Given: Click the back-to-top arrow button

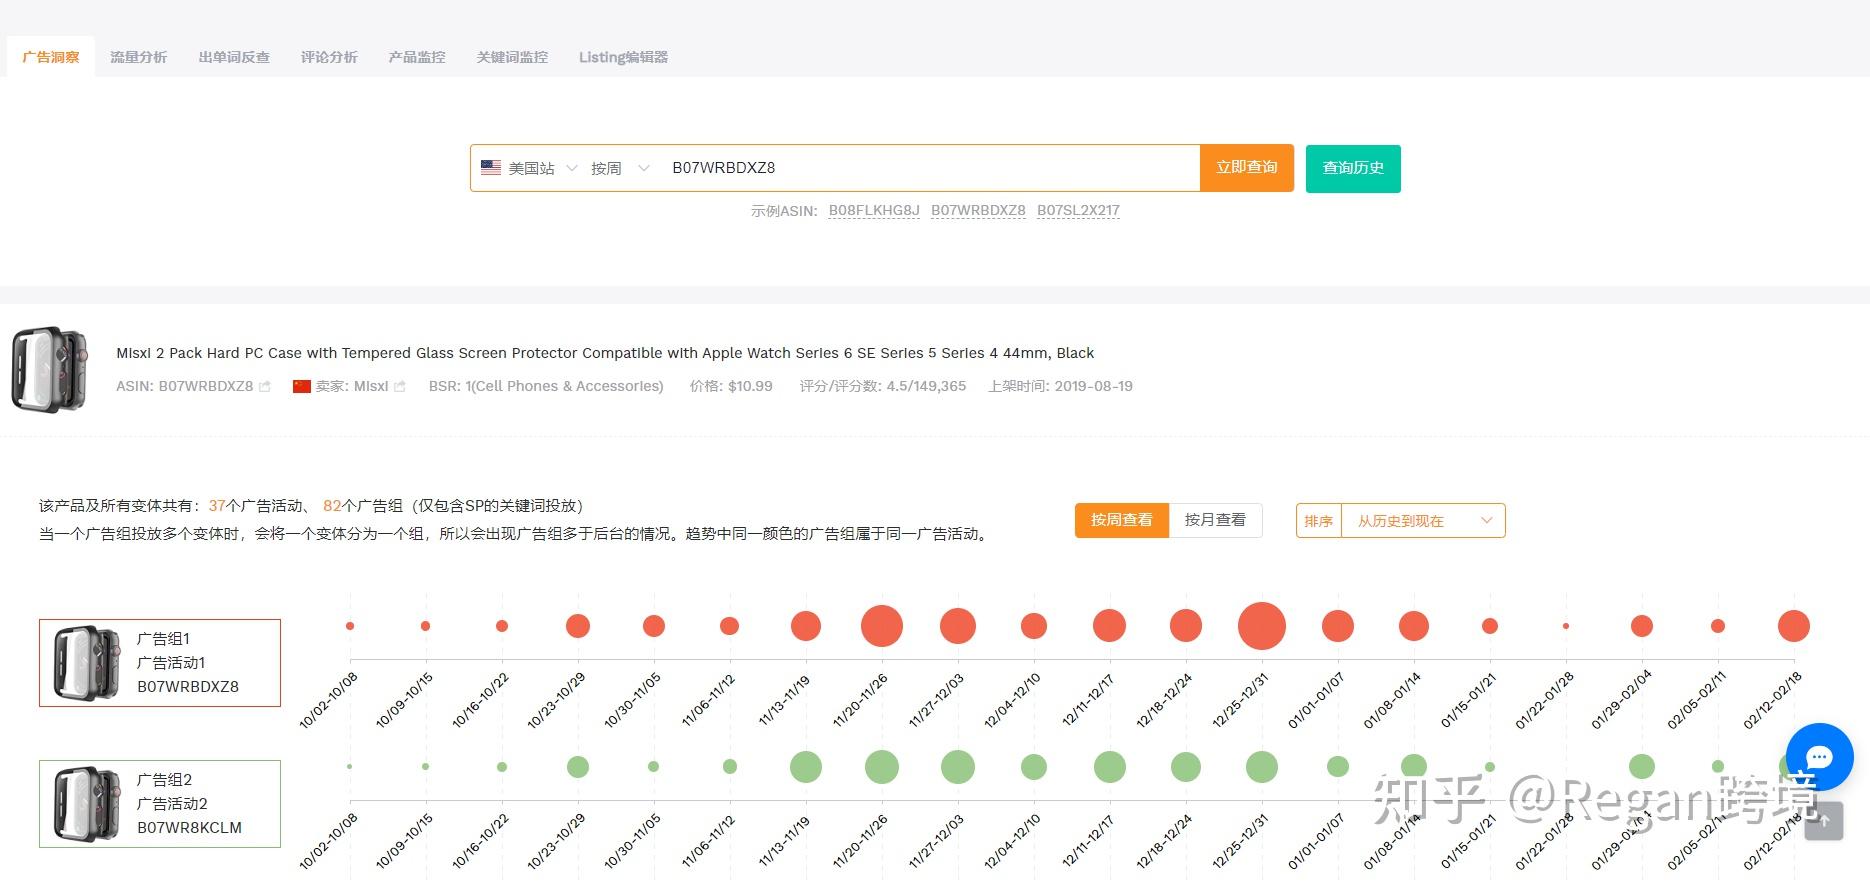Looking at the screenshot, I should point(1824,821).
